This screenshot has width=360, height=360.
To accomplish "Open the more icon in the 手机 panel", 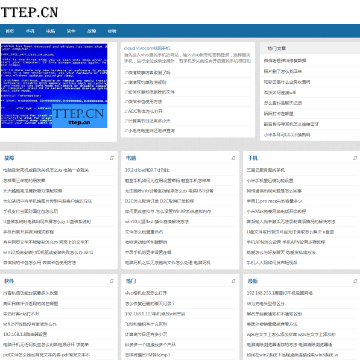I will click(x=355, y=158).
